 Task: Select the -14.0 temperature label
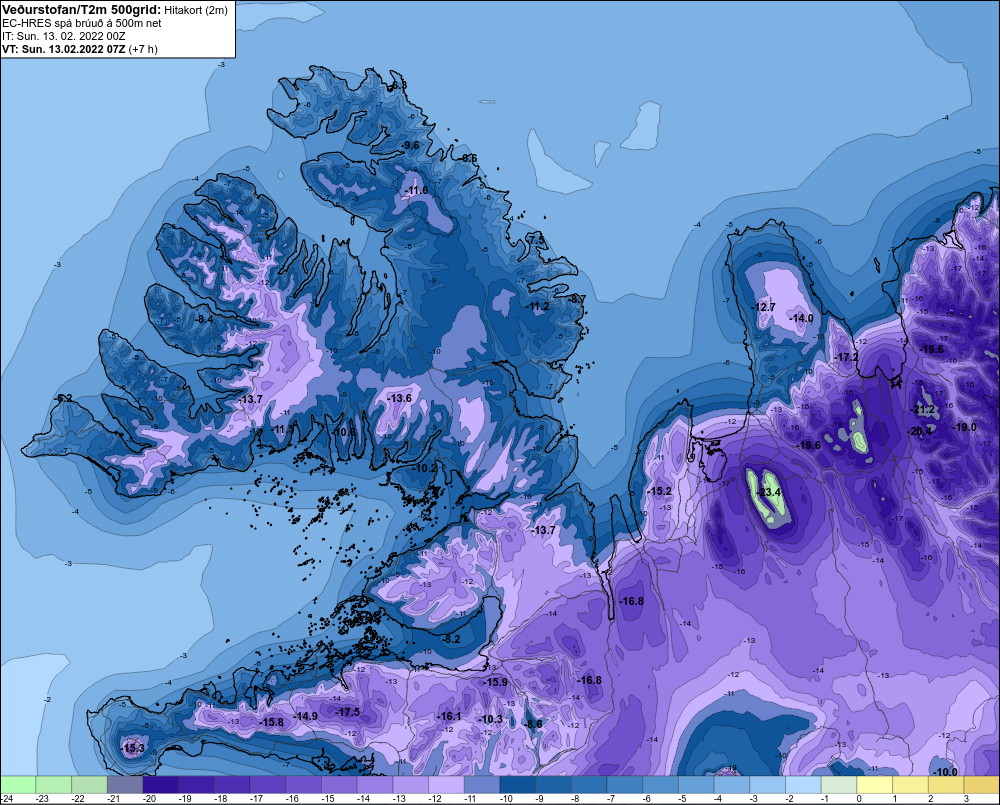[802, 318]
